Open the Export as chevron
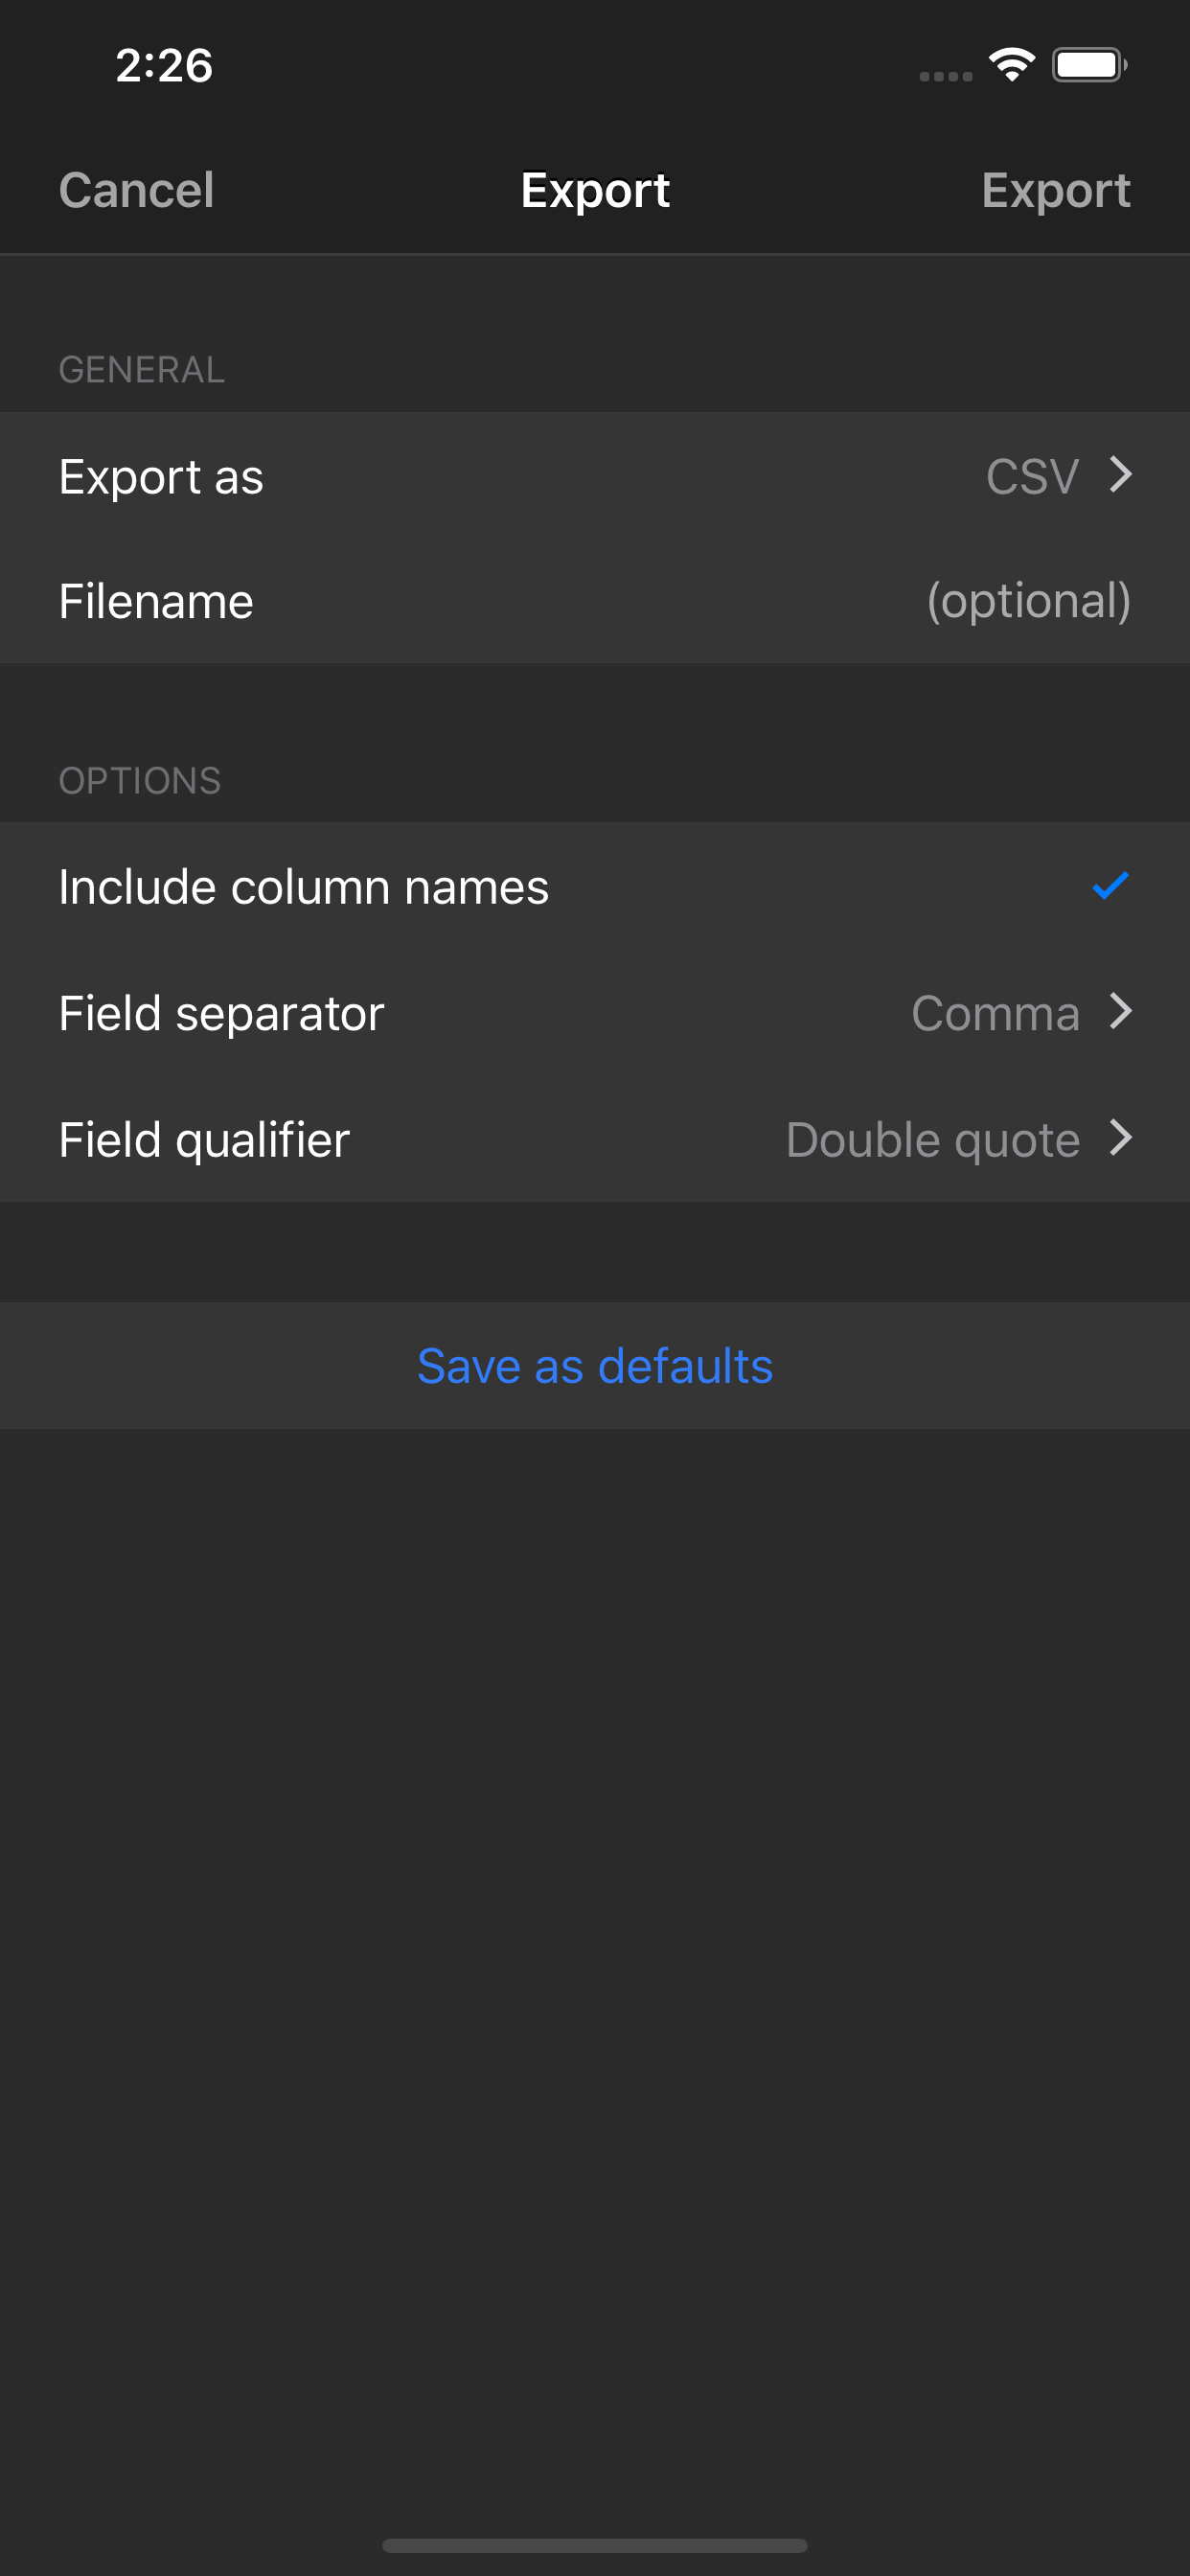 click(x=1121, y=475)
